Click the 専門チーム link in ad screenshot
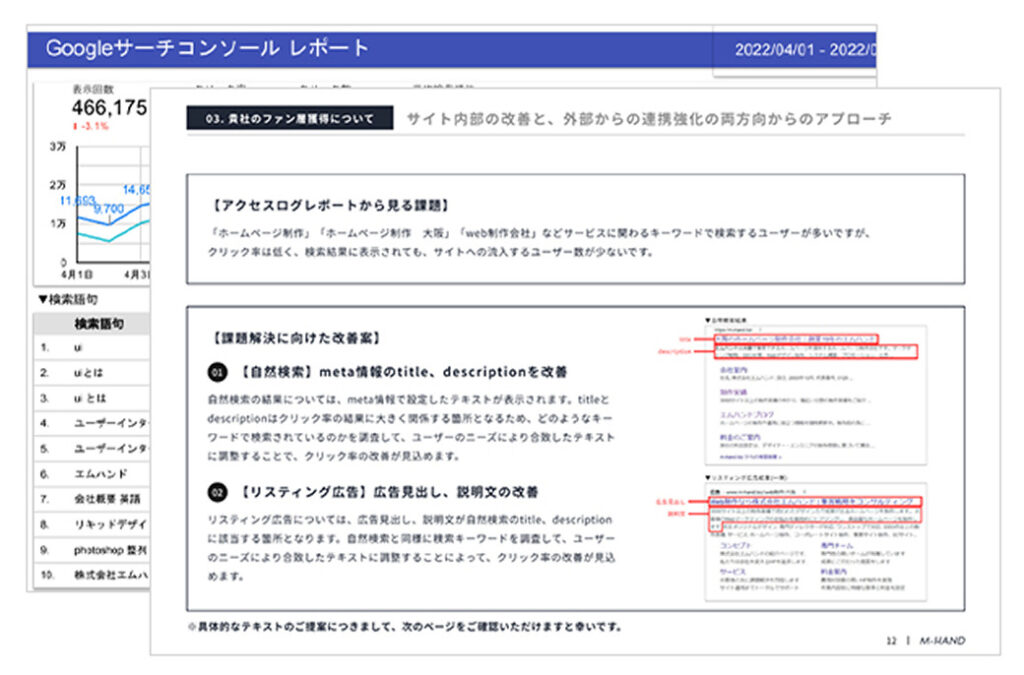This screenshot has width=1024, height=675. point(837,545)
